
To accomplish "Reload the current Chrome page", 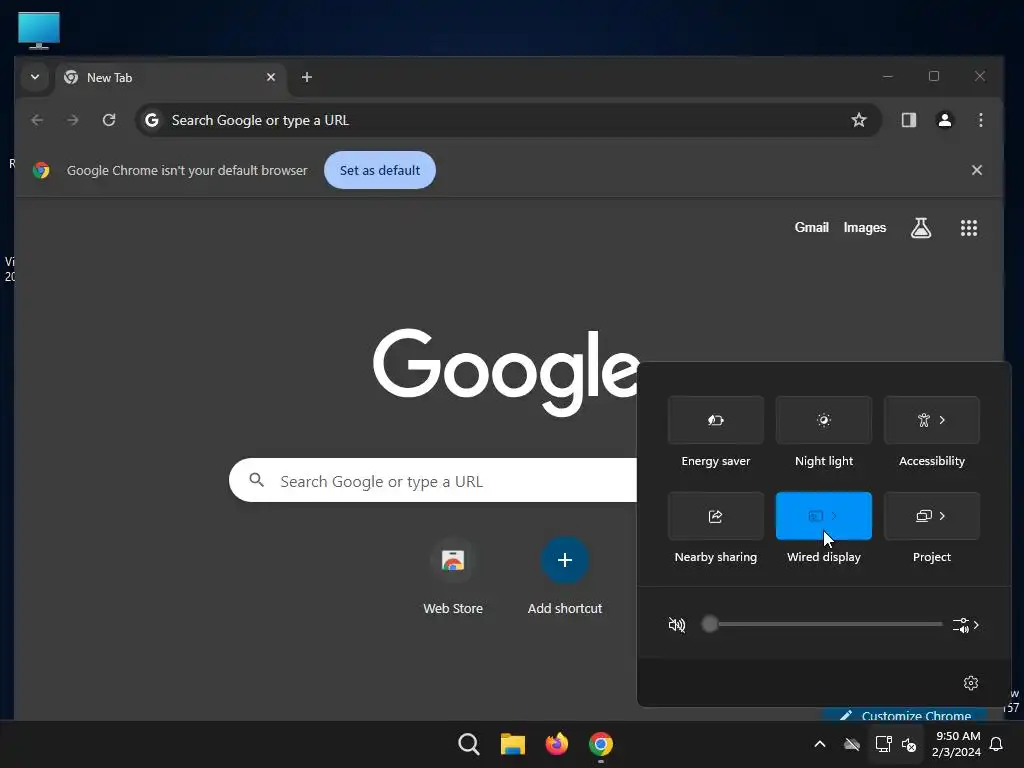I will (109, 120).
